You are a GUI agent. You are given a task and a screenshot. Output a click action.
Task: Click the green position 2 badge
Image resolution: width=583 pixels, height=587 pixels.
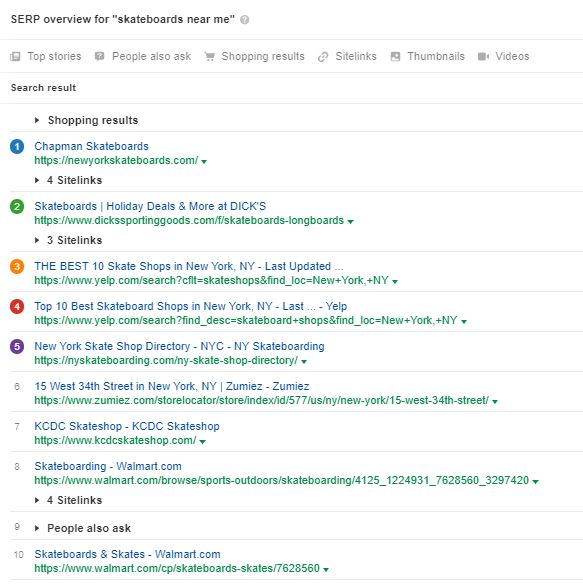[x=17, y=206]
